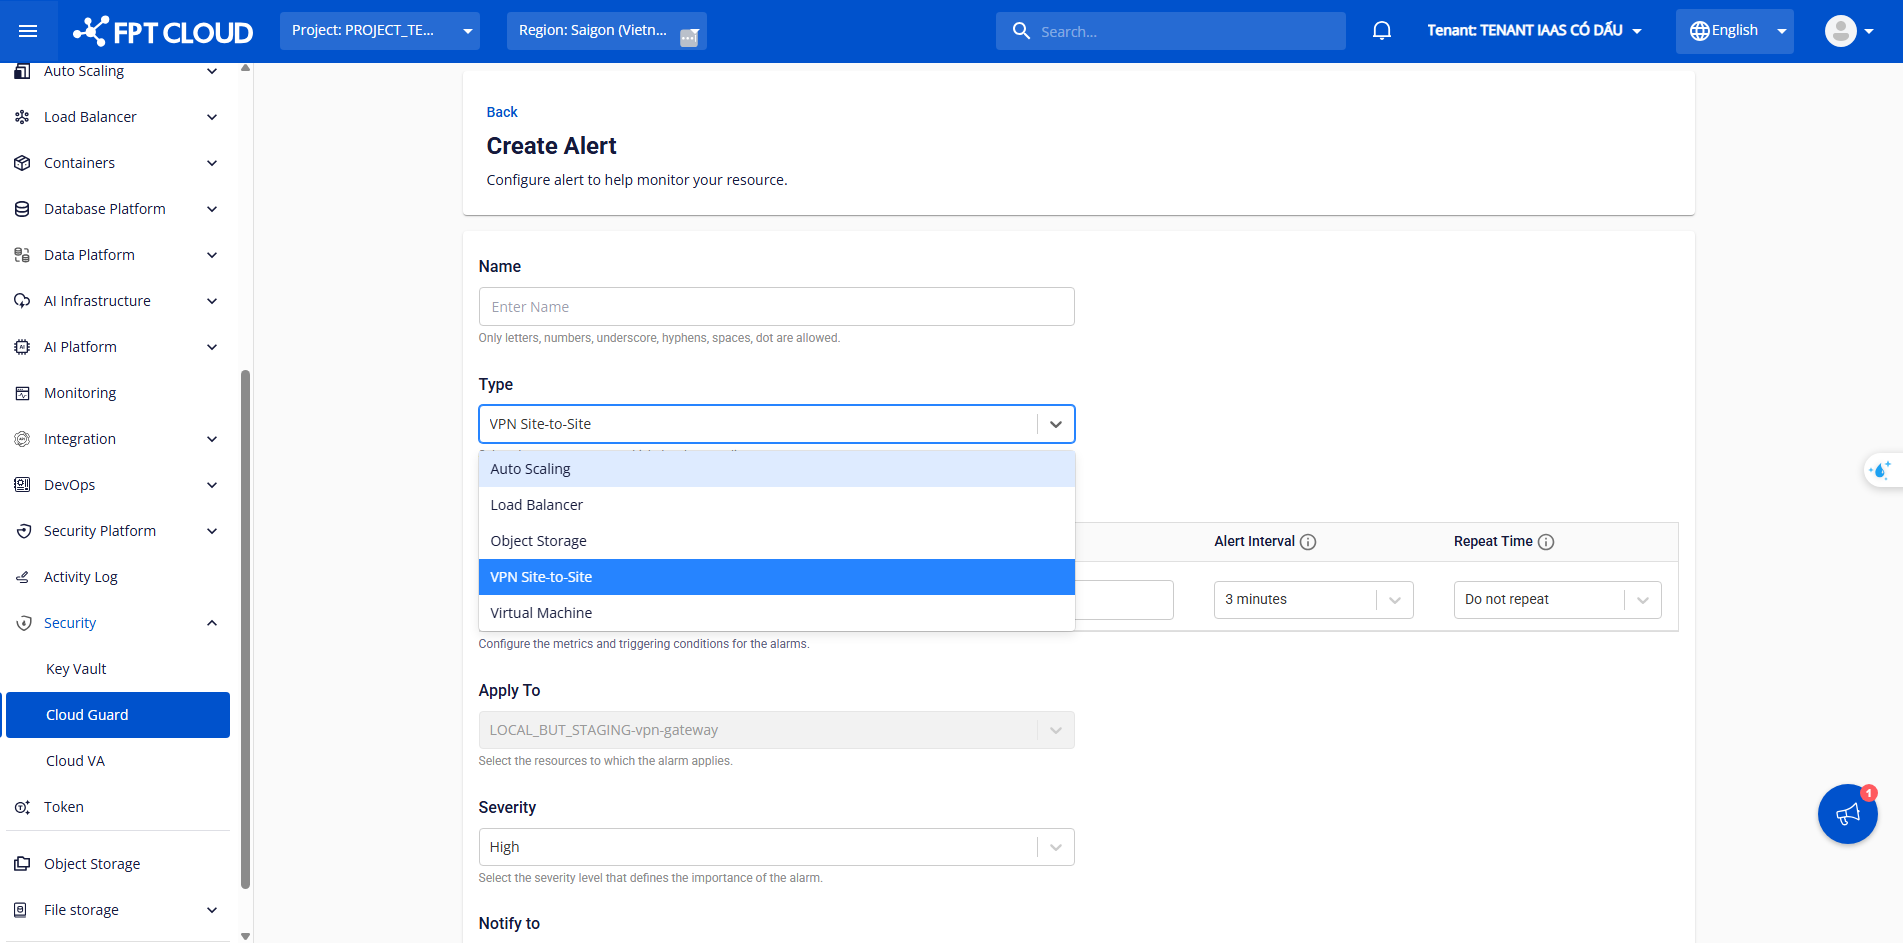This screenshot has height=943, width=1903.
Task: Switch language using English selector
Action: [1734, 31]
